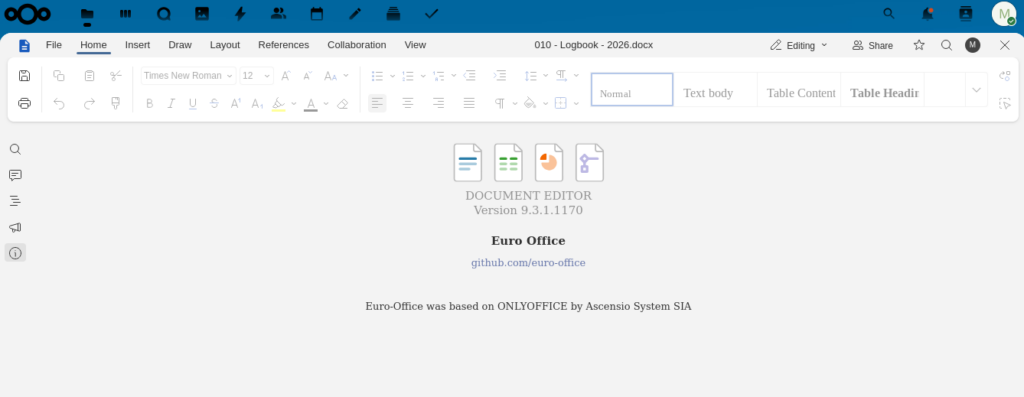This screenshot has width=1024, height=397.
Task: Expand the bullet list dropdown arrow
Action: pos(392,76)
